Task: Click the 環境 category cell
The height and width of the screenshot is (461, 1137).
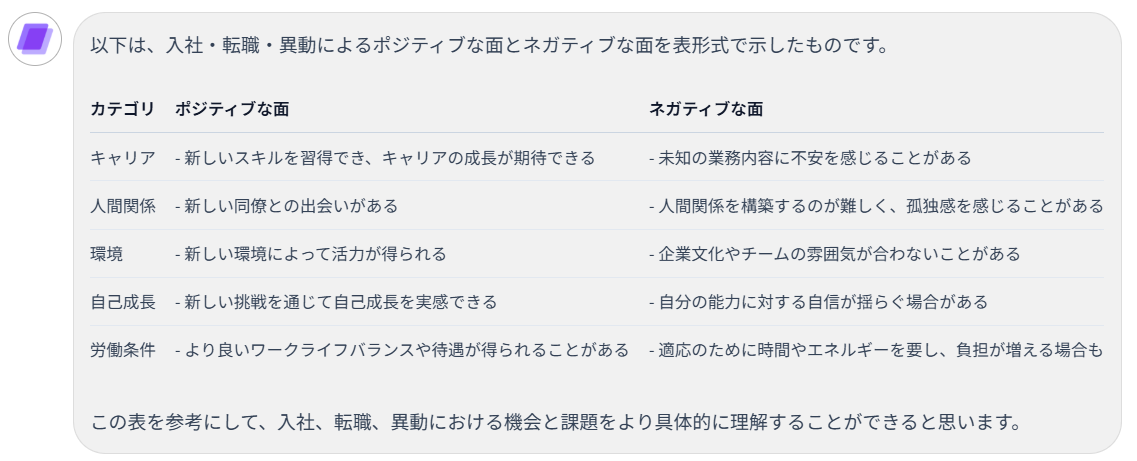Action: coord(107,254)
